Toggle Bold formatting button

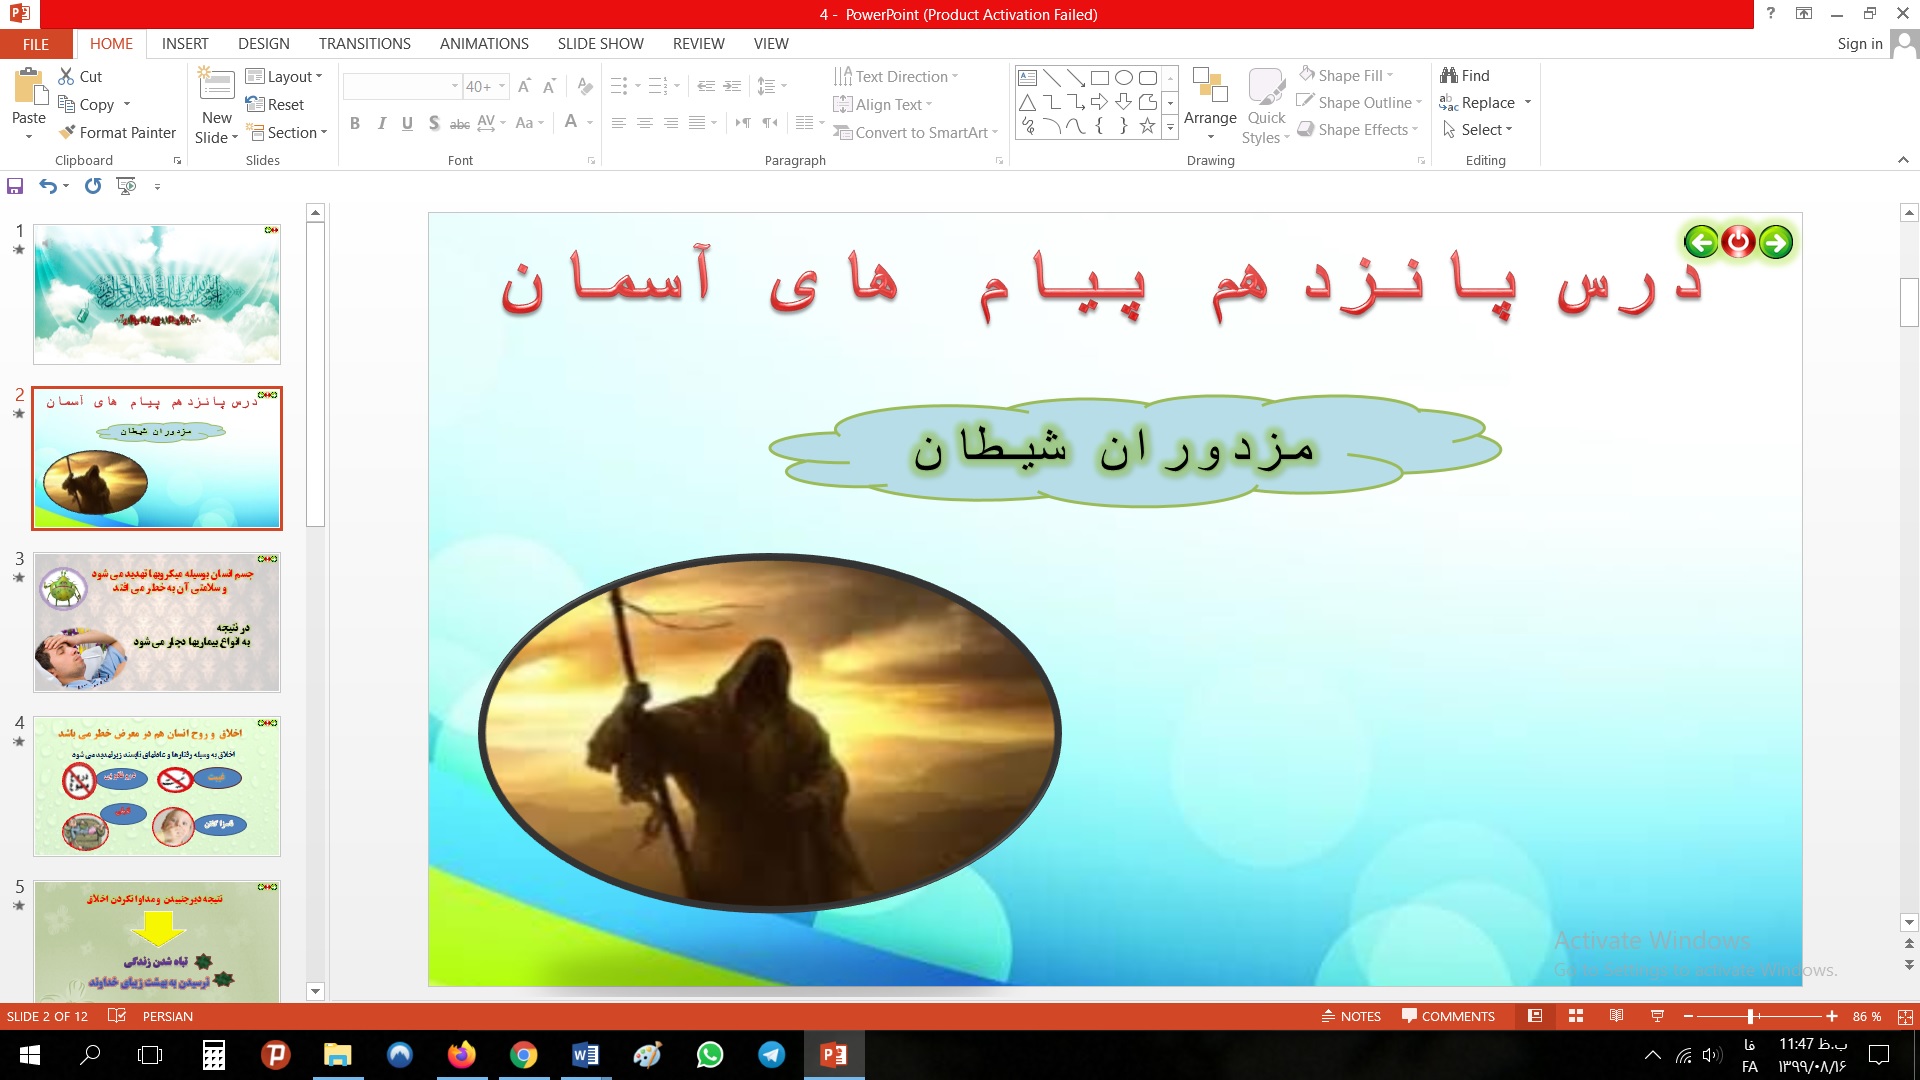coord(354,123)
